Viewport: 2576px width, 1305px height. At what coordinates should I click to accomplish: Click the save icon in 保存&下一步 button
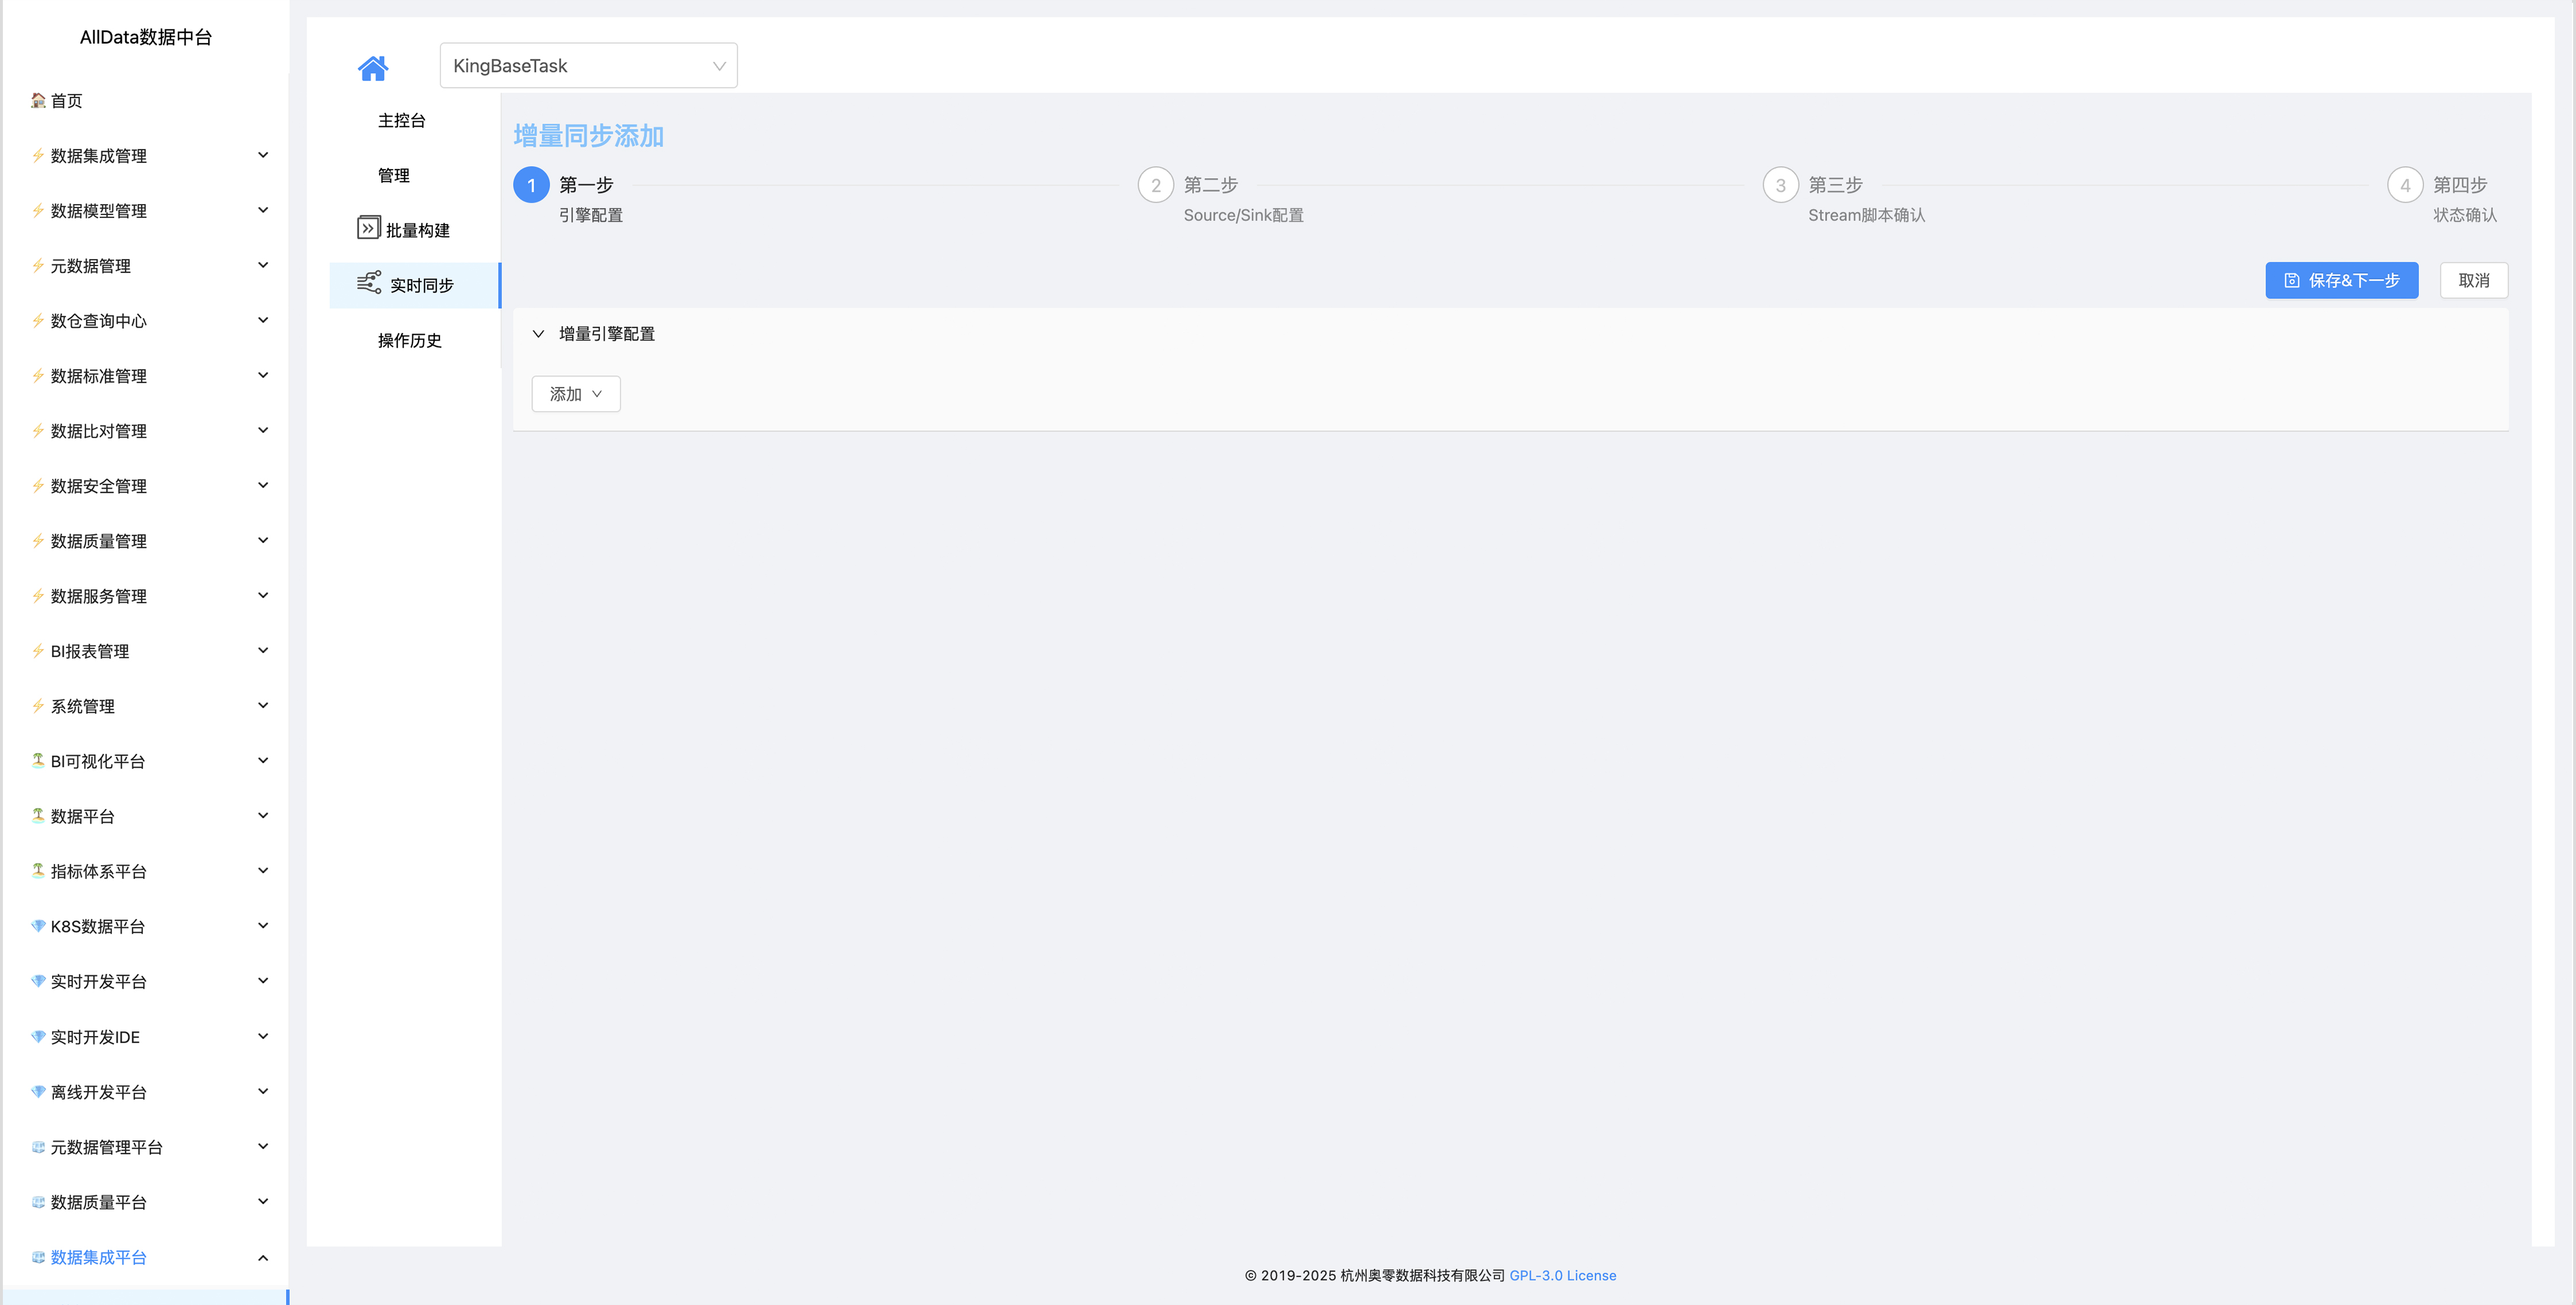pyautogui.click(x=2291, y=281)
